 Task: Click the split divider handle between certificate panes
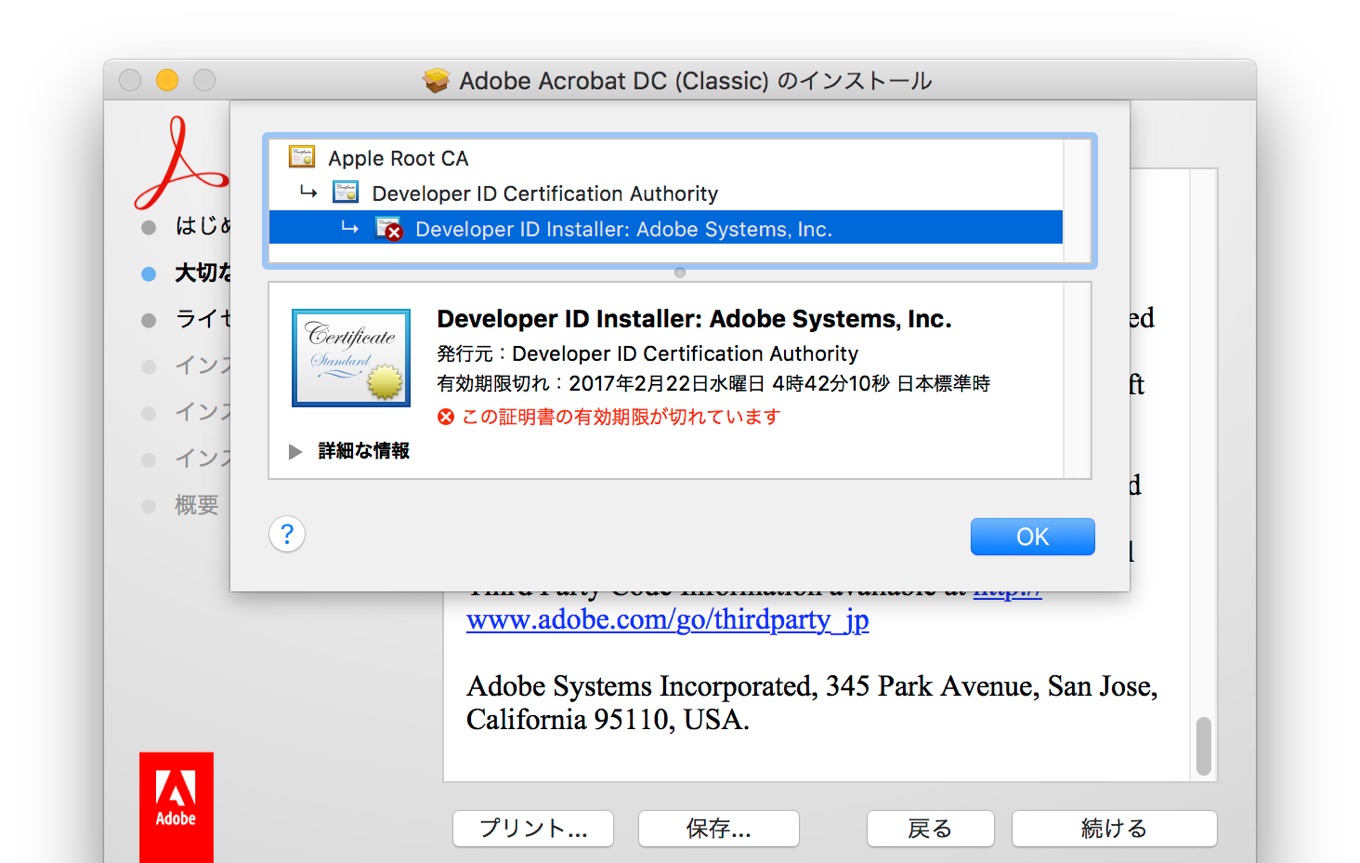(680, 272)
